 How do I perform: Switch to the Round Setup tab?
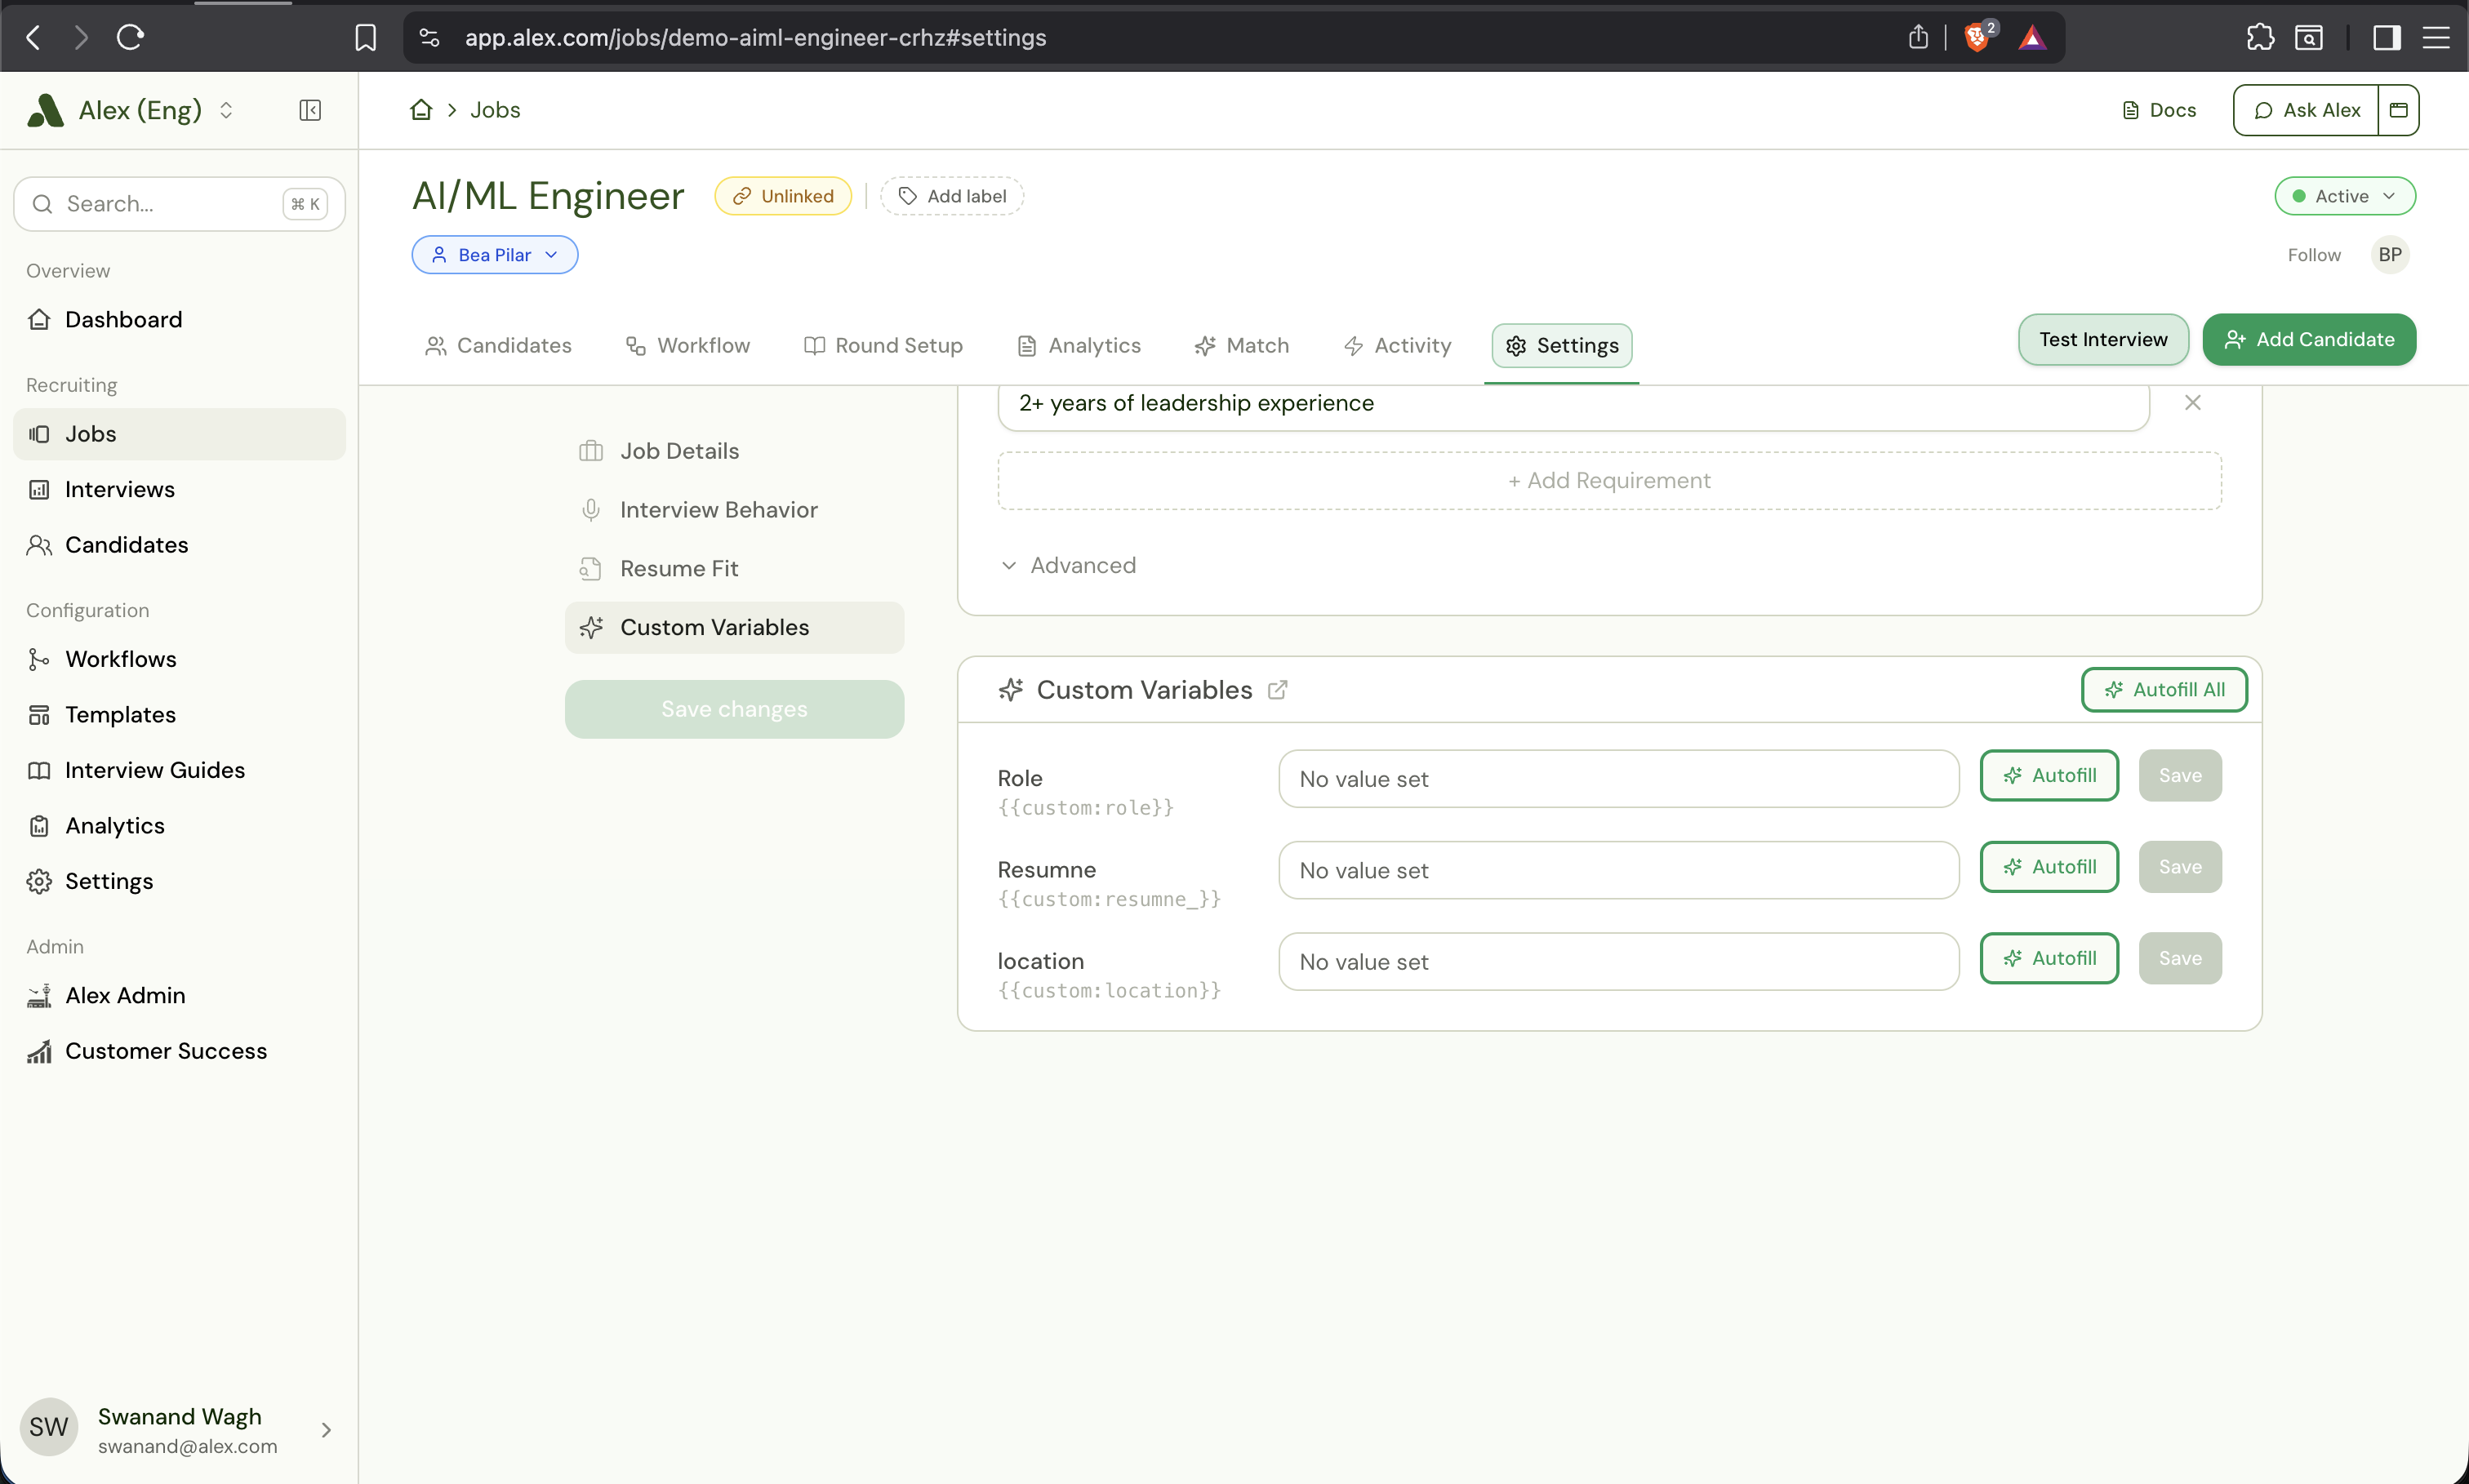883,346
